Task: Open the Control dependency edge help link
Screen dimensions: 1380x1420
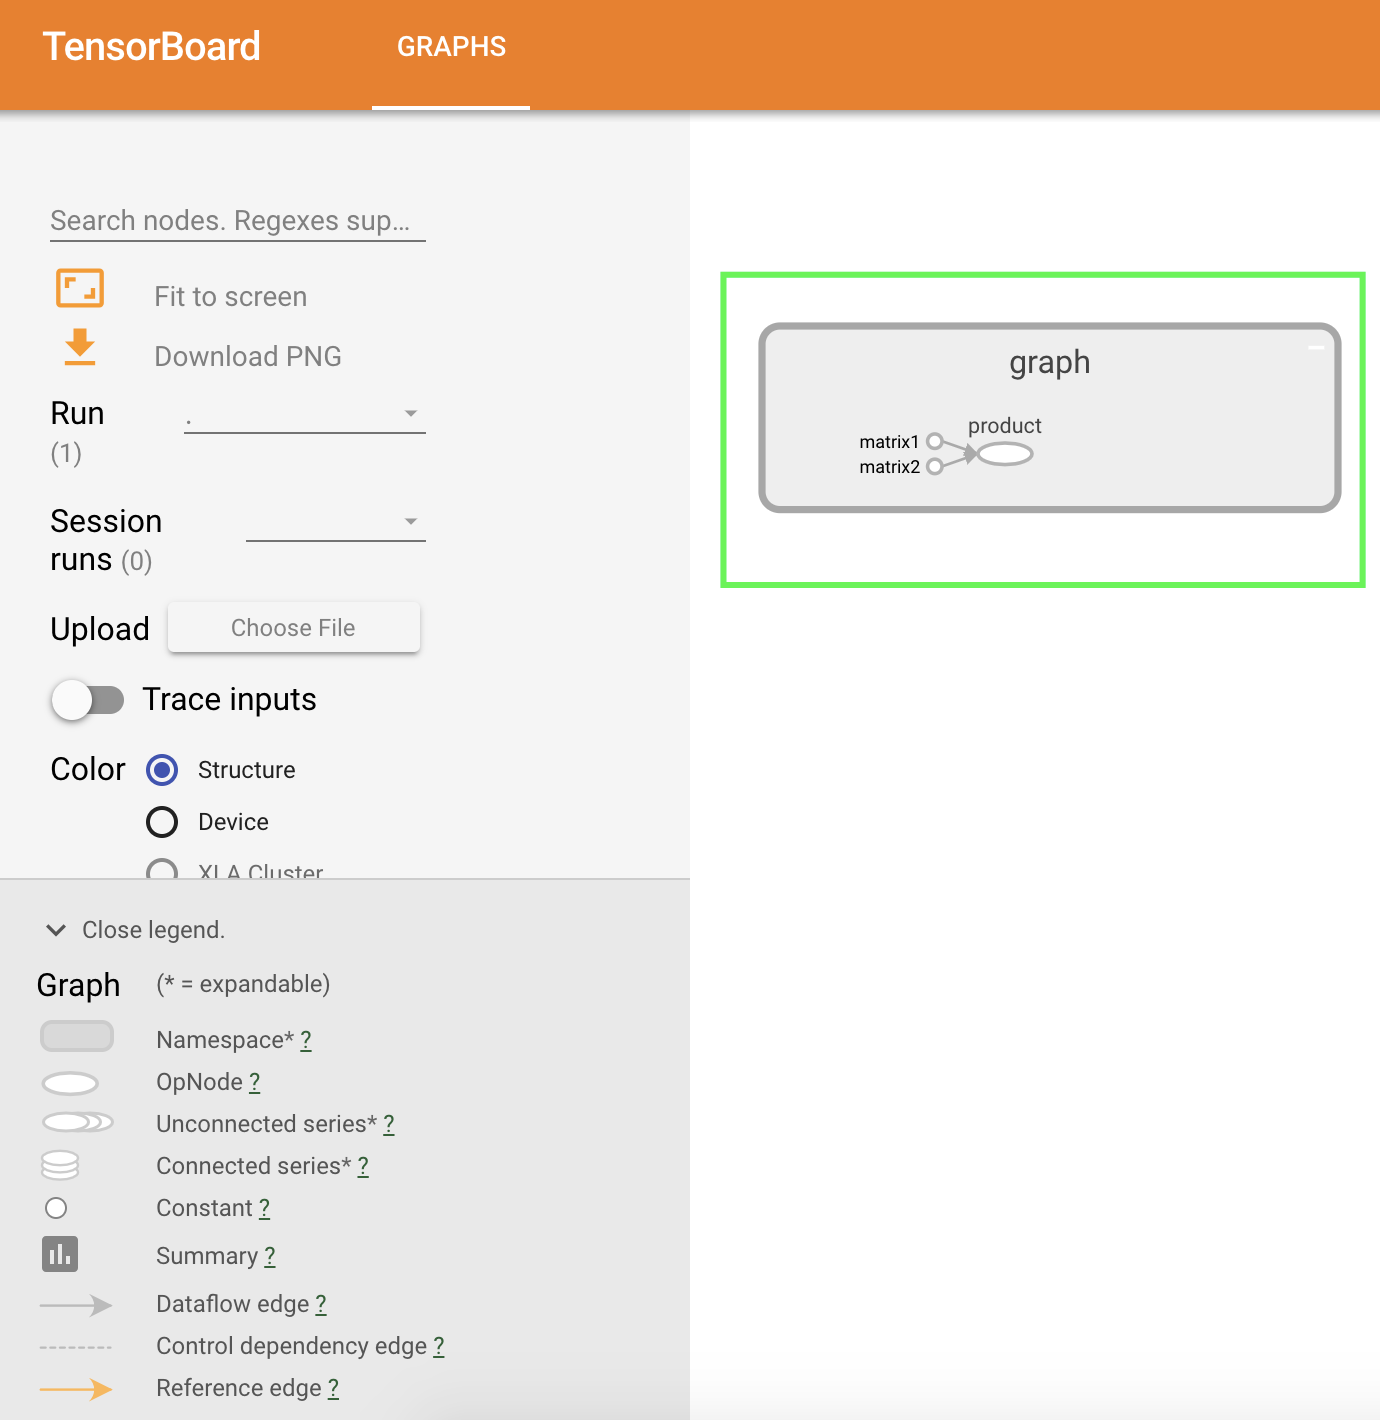Action: click(x=439, y=1346)
